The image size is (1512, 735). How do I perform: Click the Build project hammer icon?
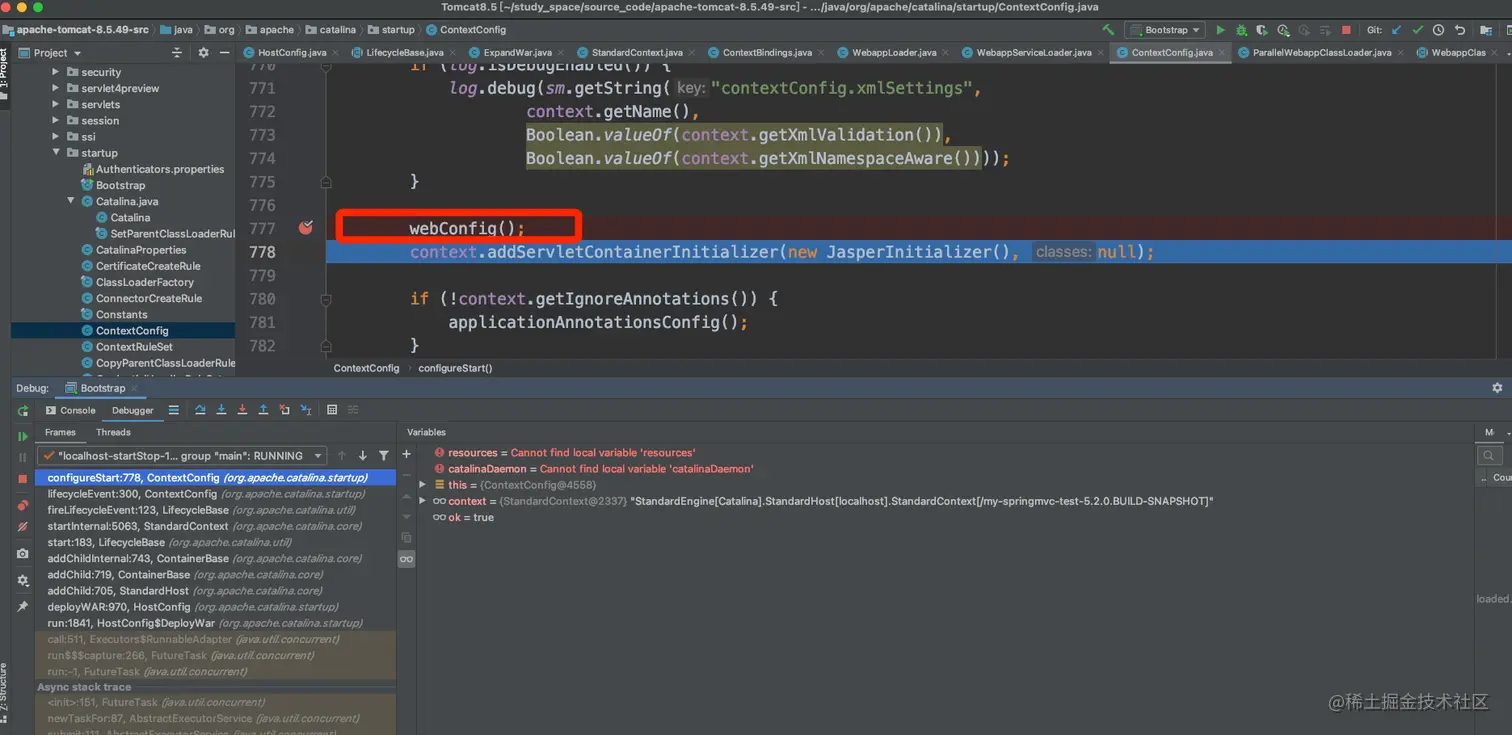pos(1108,30)
